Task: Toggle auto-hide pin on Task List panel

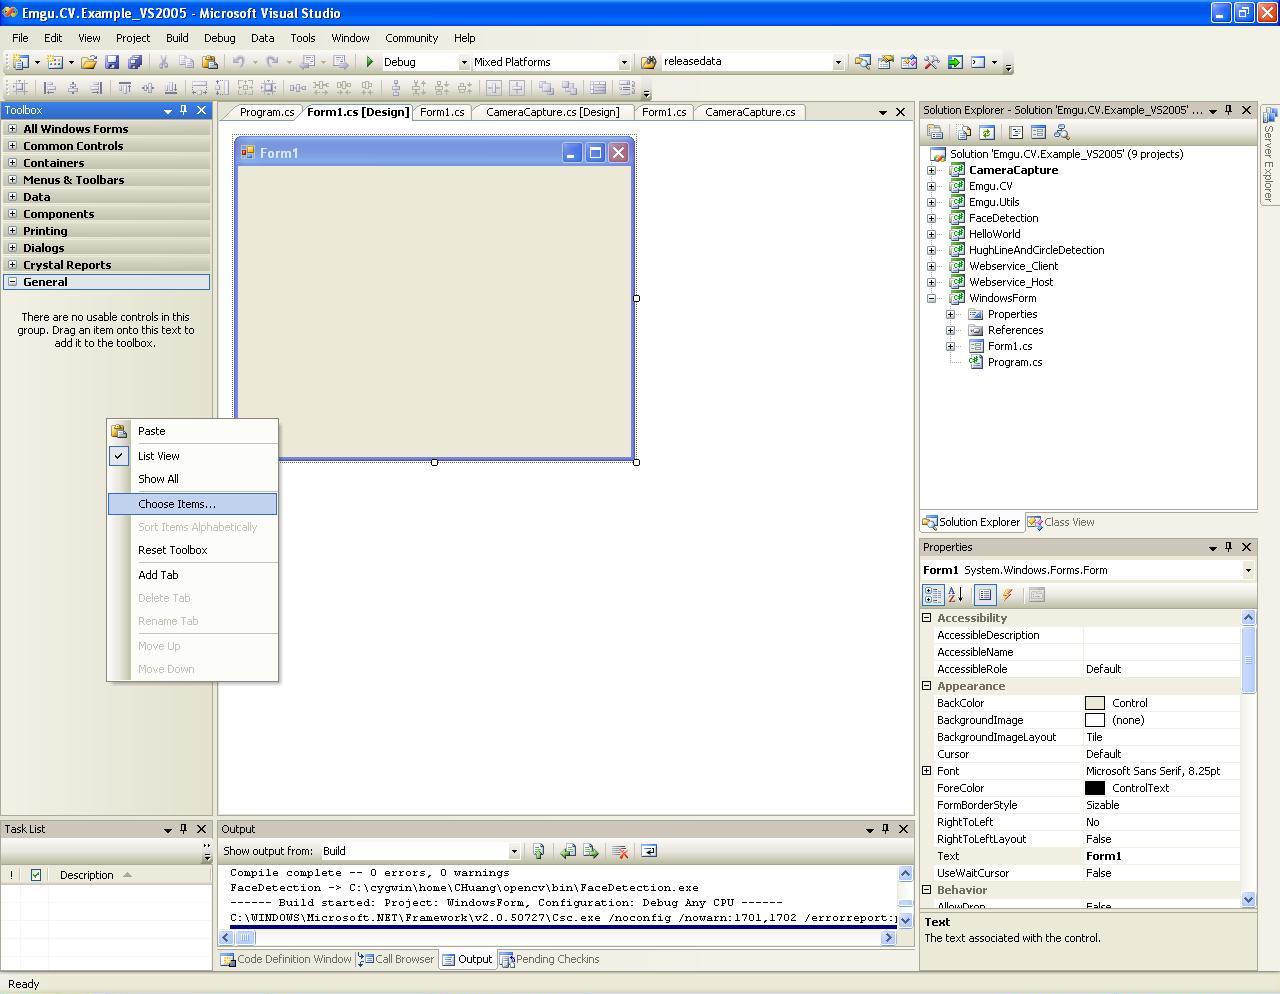Action: click(184, 829)
